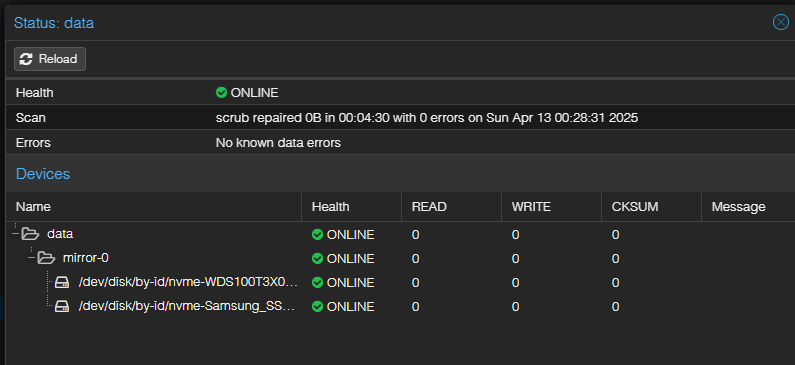795x365 pixels.
Task: Click the green ONLINE check in WDS100T3X0 row
Action: coord(317,283)
